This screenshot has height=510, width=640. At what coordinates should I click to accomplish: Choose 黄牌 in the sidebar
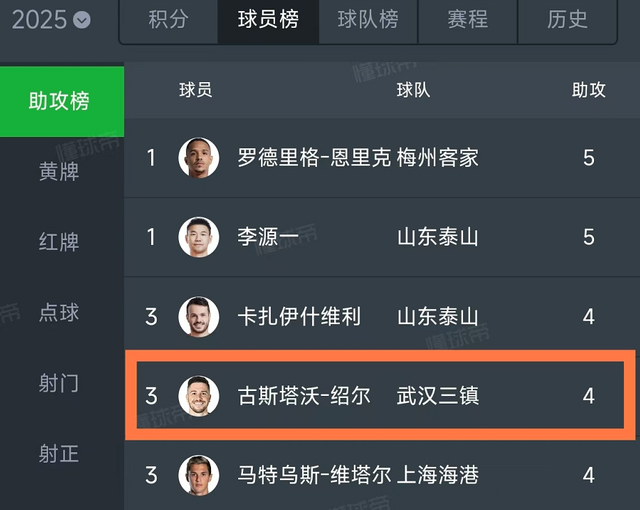(x=59, y=171)
